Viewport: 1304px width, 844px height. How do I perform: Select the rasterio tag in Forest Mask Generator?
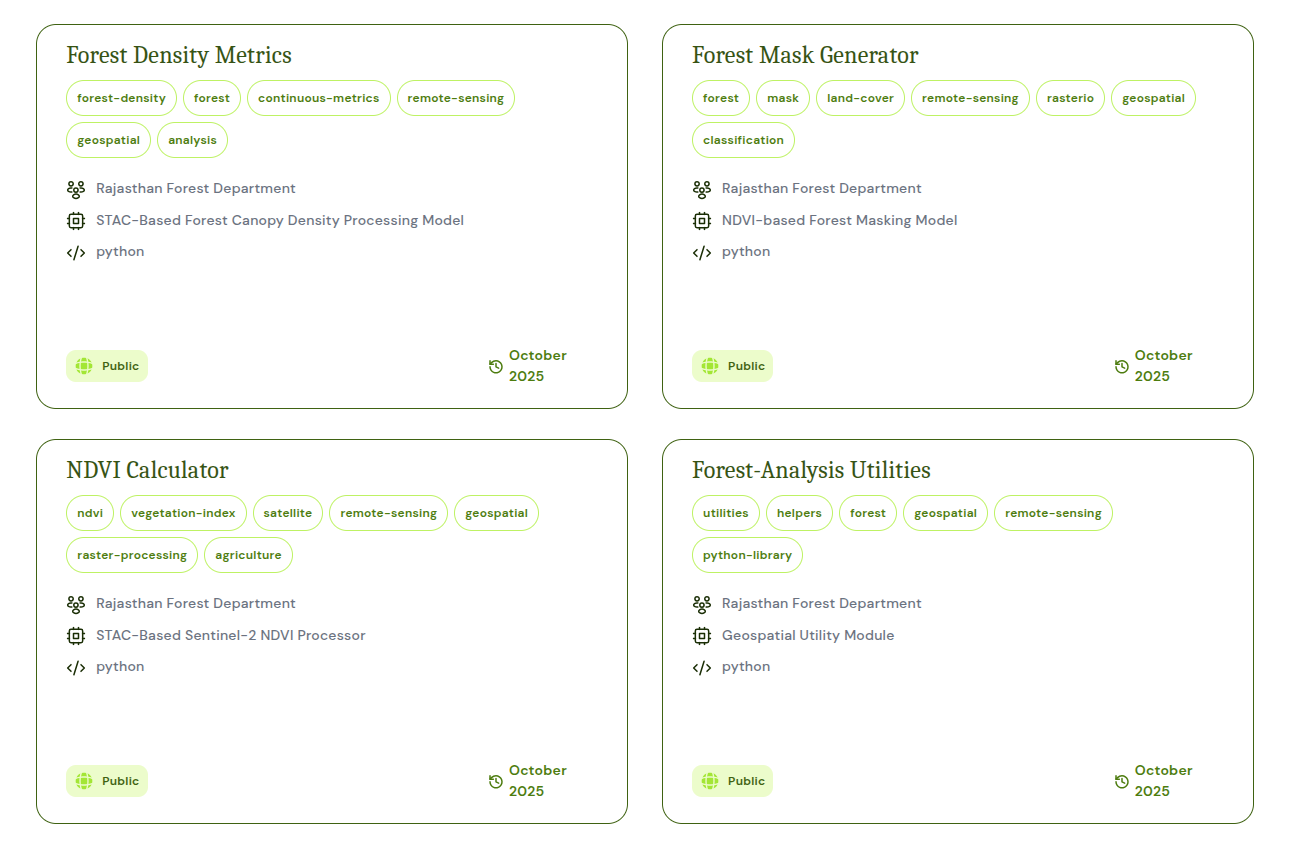pyautogui.click(x=1070, y=98)
